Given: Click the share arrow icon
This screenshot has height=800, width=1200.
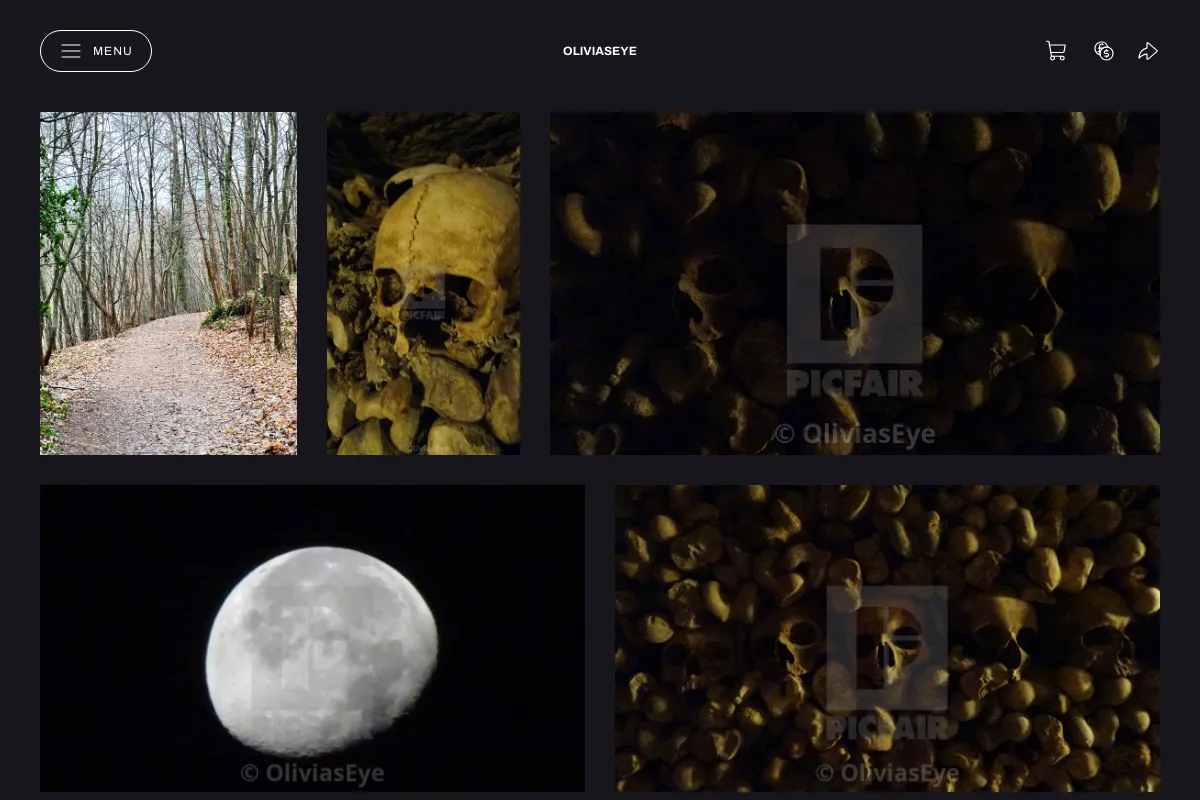Looking at the screenshot, I should coord(1148,51).
